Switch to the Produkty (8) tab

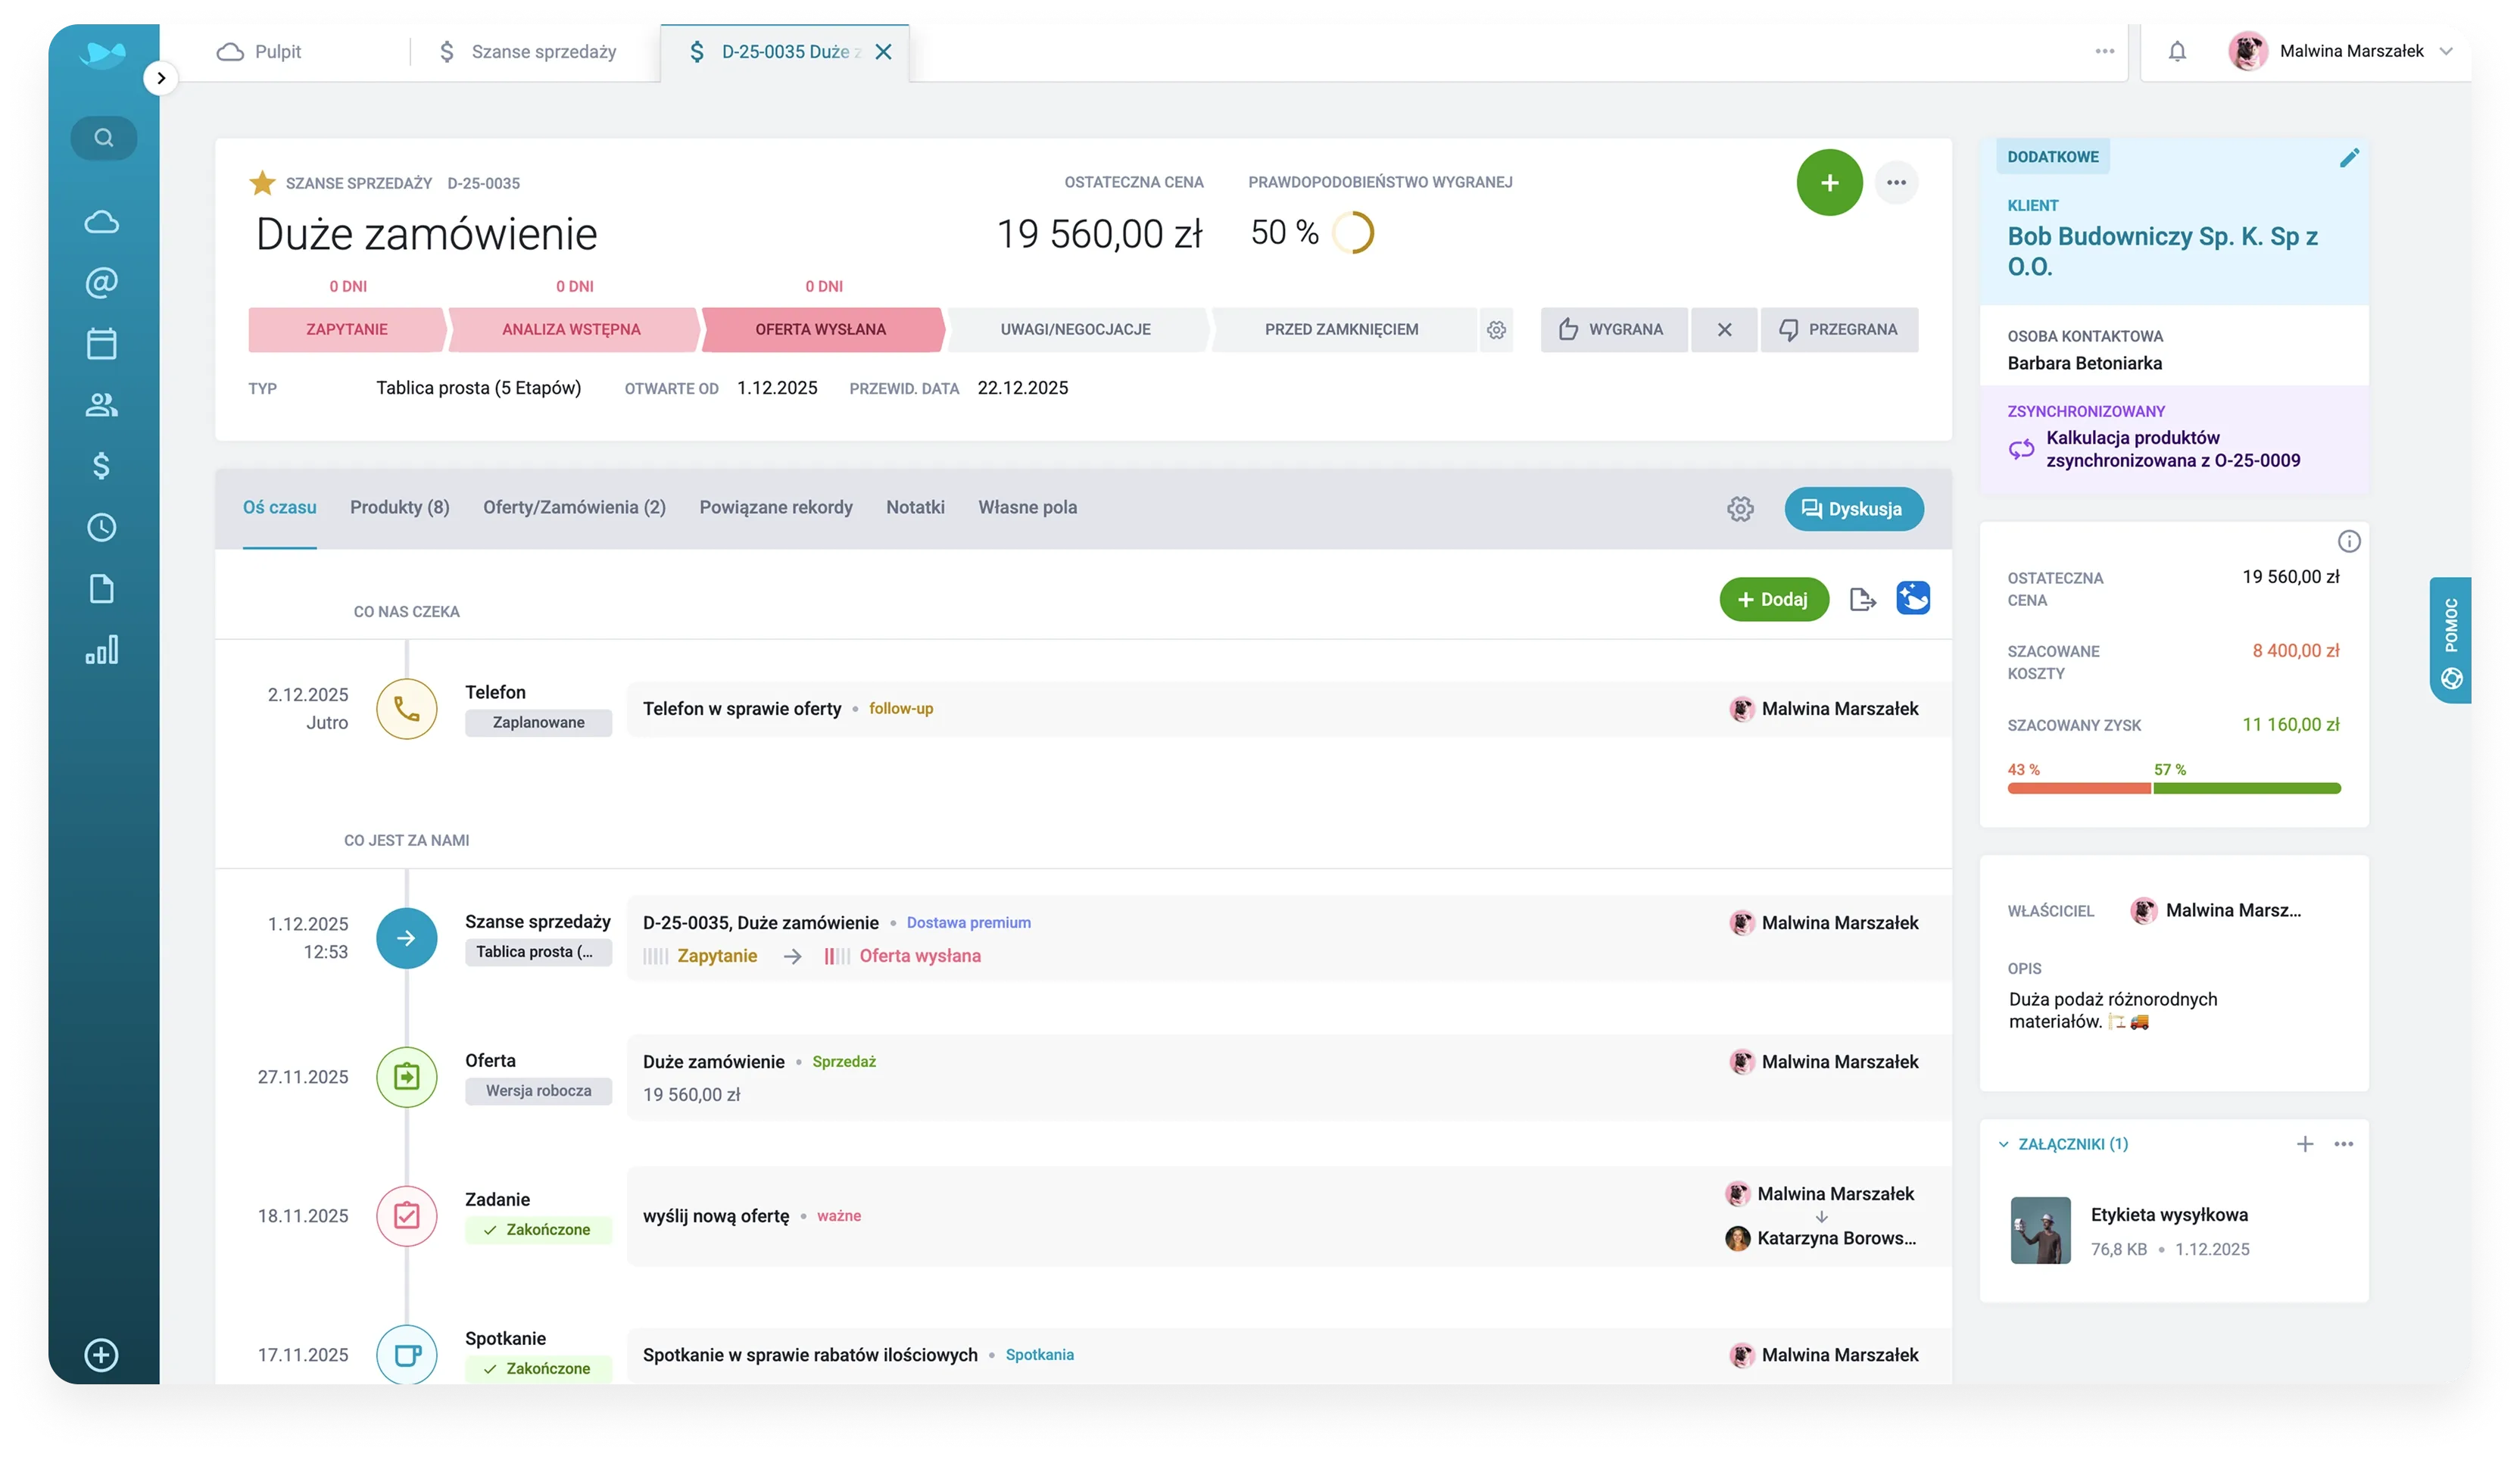(399, 507)
